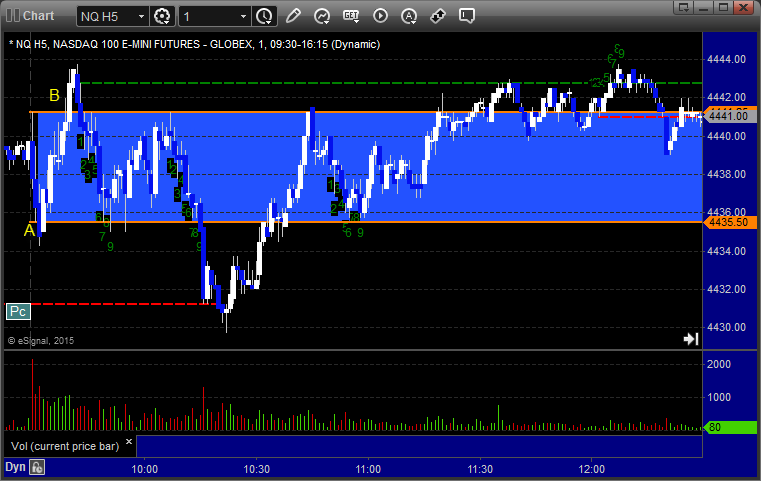Image resolution: width=761 pixels, height=481 pixels.
Task: Select the Vol (current price bar) label
Action: pos(65,446)
